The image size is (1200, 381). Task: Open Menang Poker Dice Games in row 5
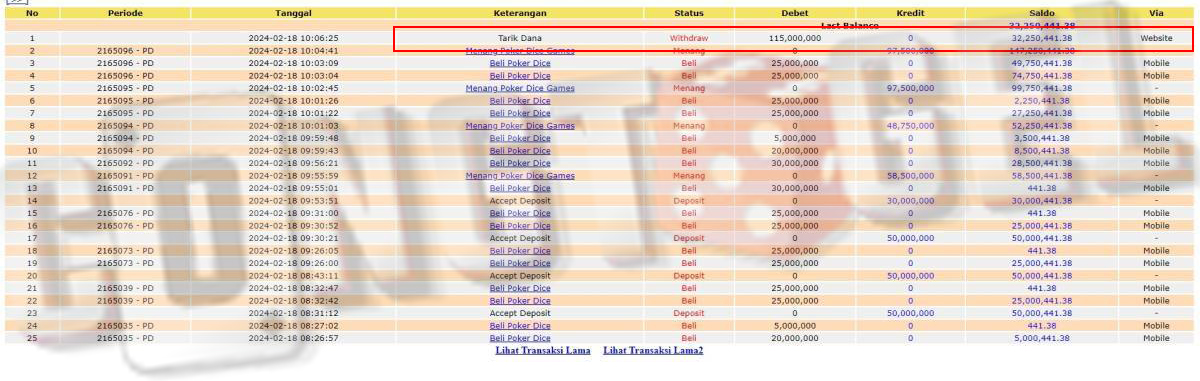pos(520,88)
